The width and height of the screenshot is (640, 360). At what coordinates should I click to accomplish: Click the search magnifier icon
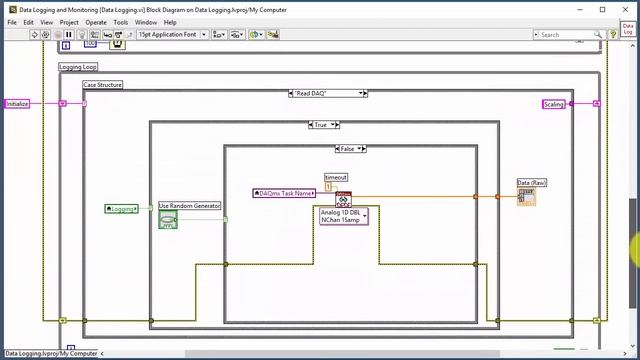click(x=598, y=35)
